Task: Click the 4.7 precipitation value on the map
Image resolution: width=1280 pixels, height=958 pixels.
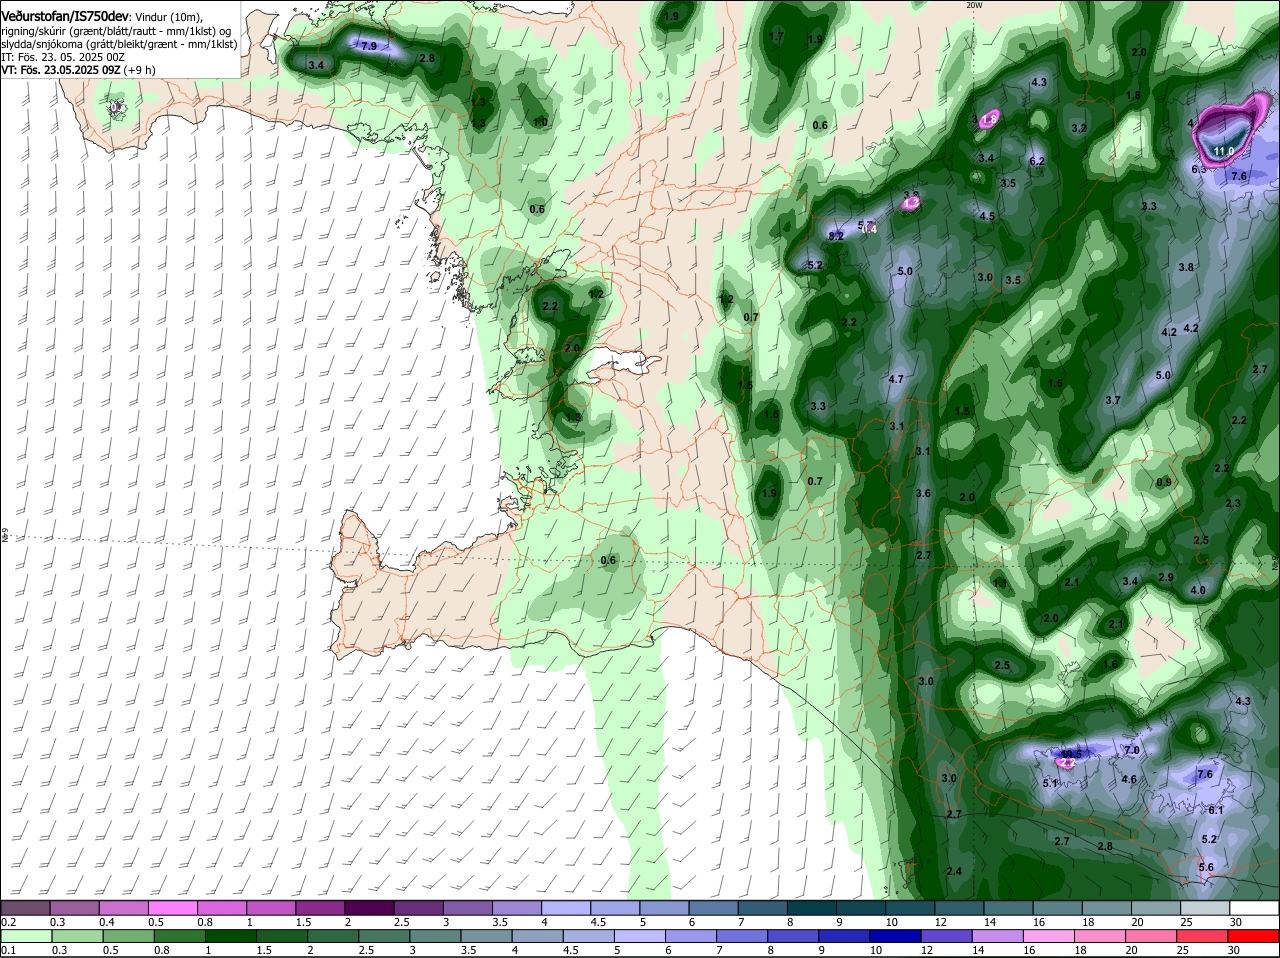Action: [896, 379]
